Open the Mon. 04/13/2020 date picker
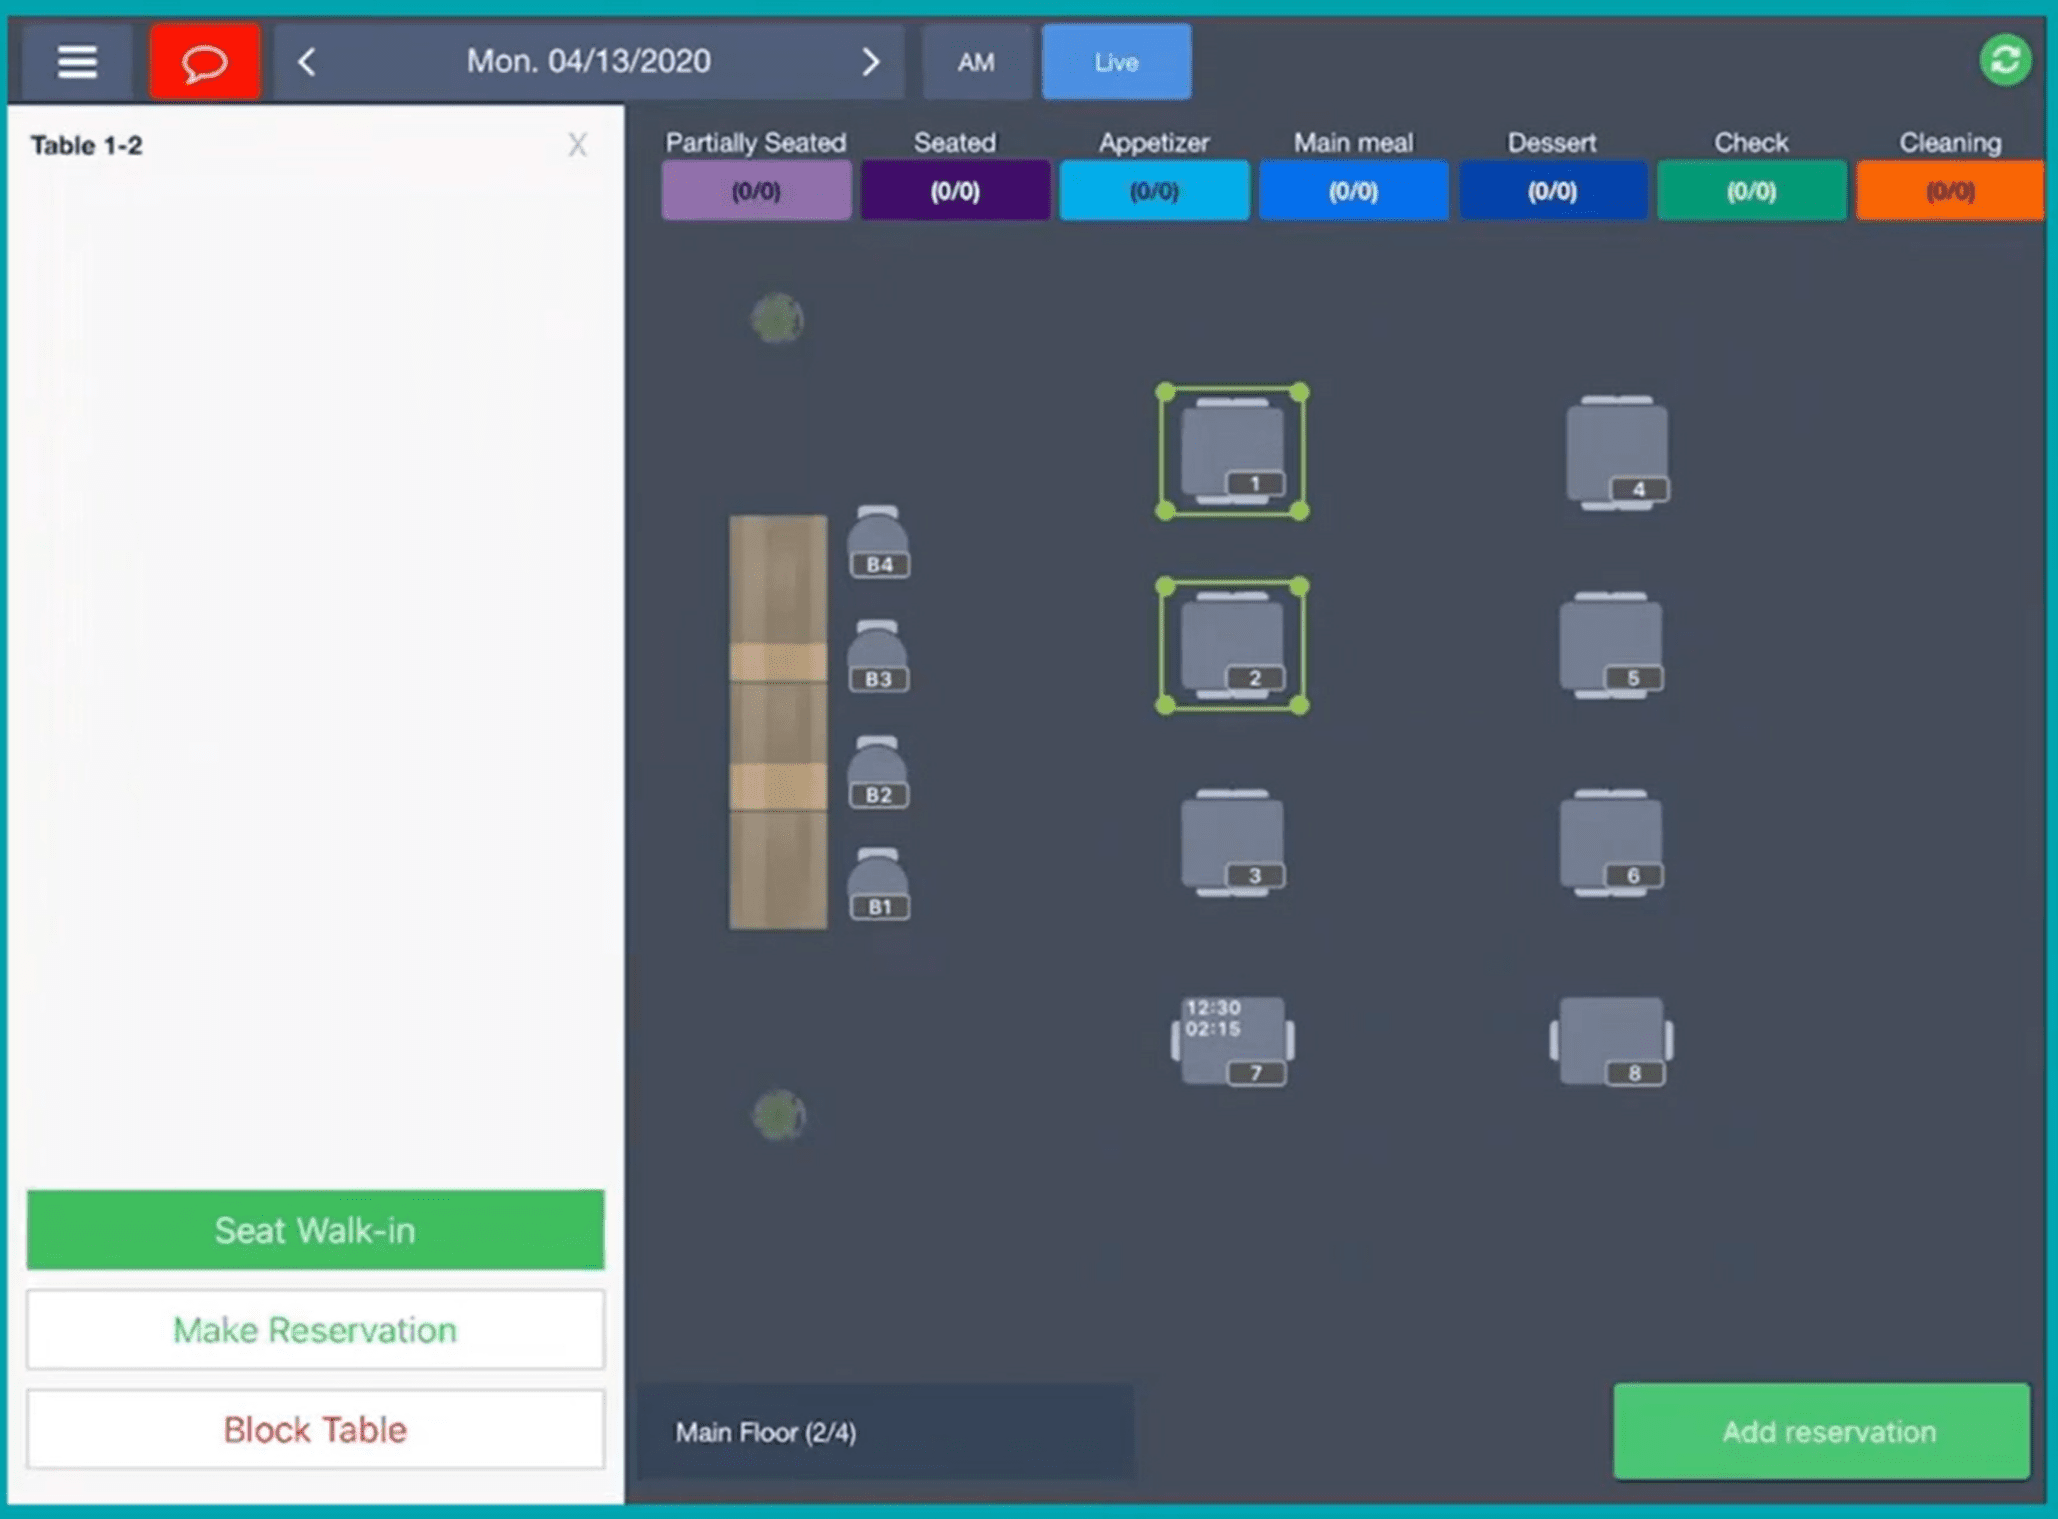2058x1519 pixels. click(588, 62)
